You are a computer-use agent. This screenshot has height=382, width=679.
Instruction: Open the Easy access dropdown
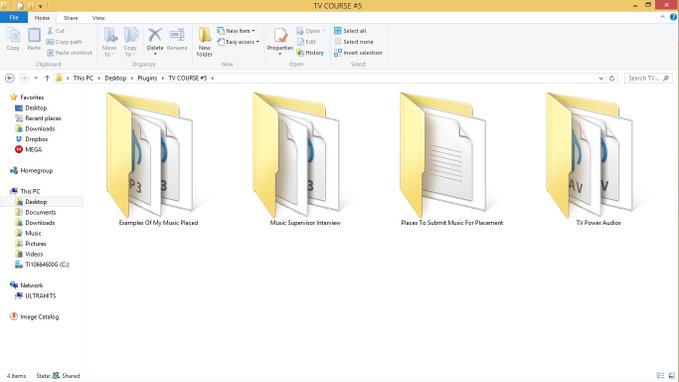(x=238, y=42)
